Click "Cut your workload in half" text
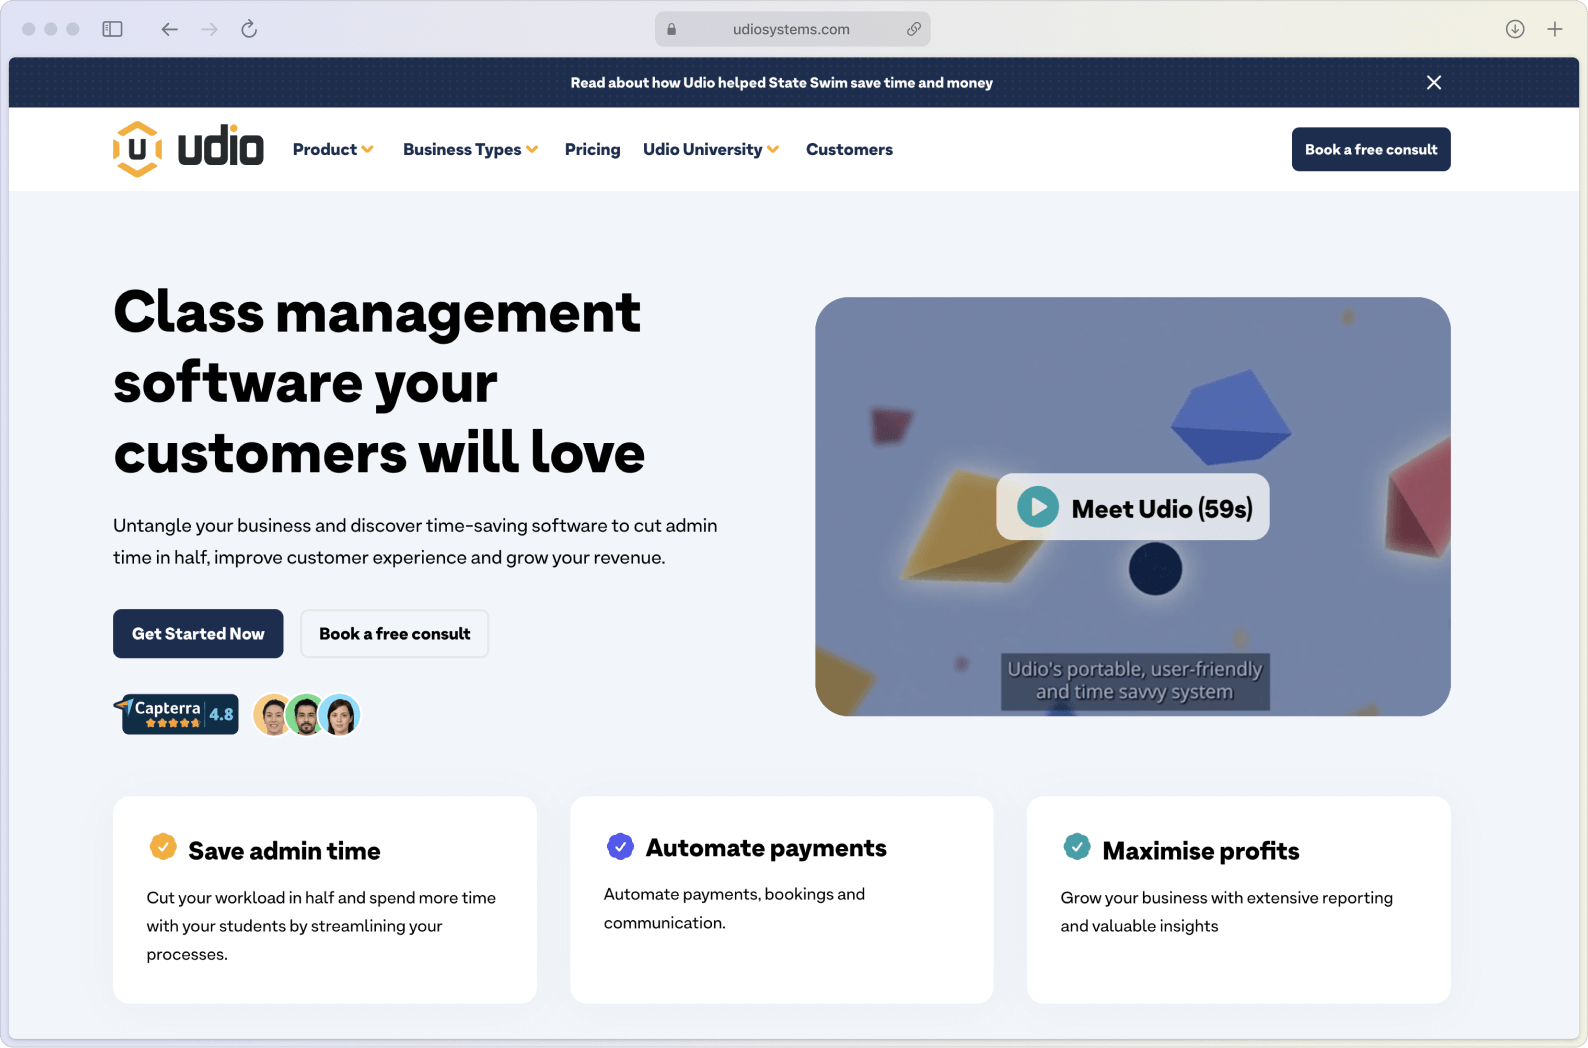 (321, 926)
